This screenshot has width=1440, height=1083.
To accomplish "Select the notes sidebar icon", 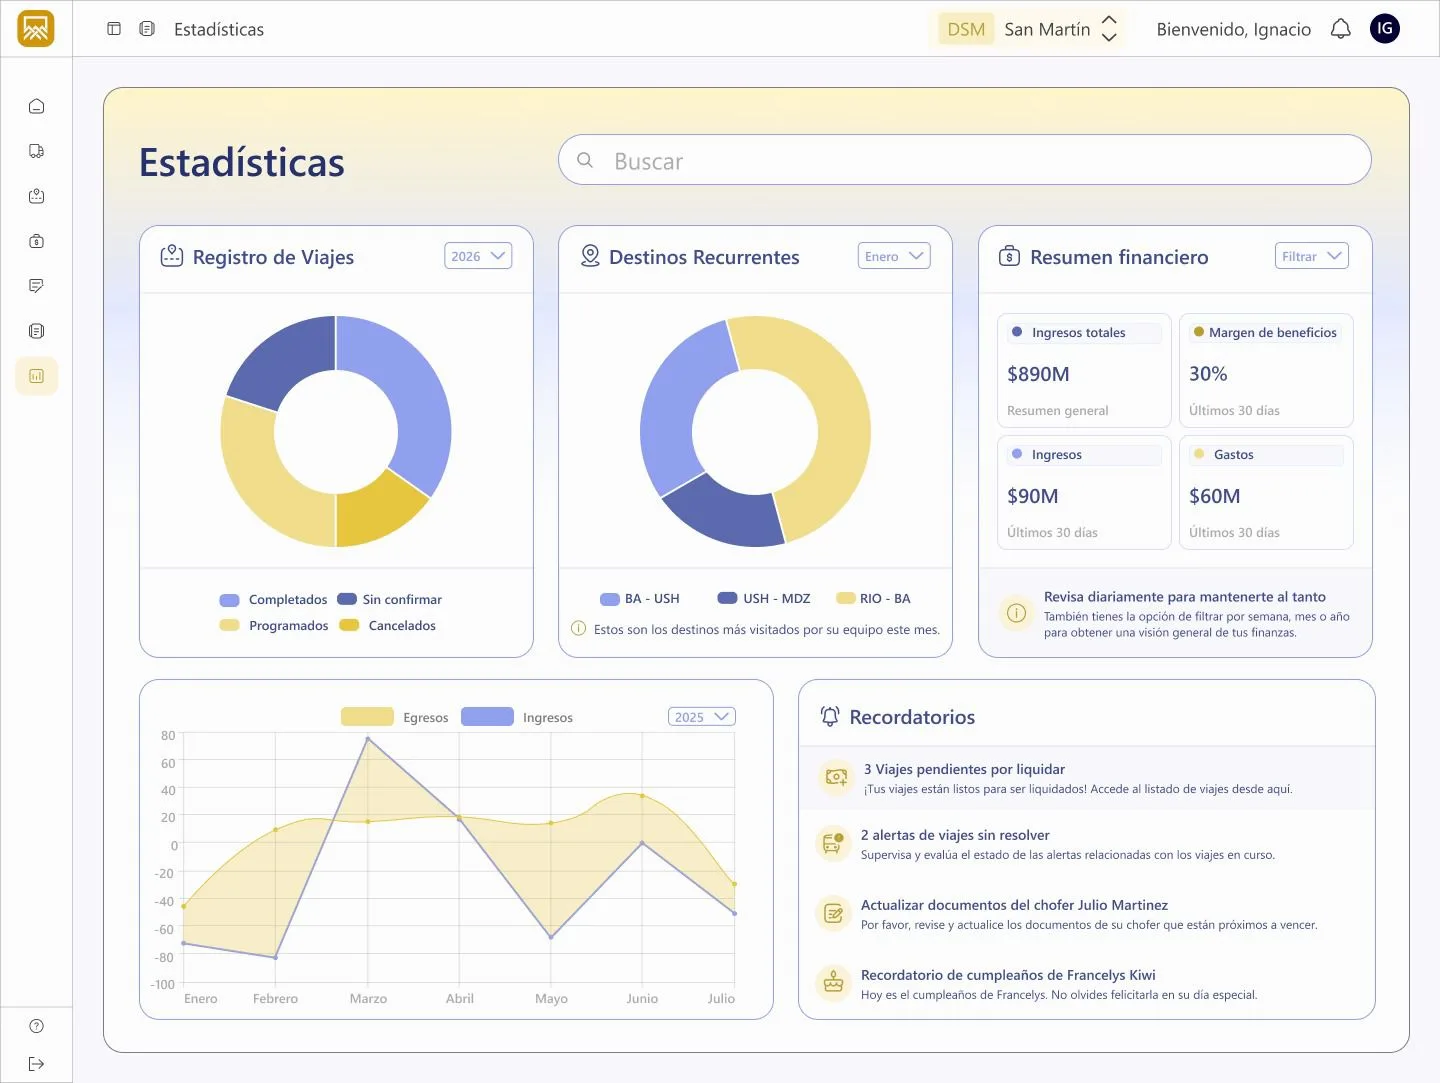I will [36, 286].
